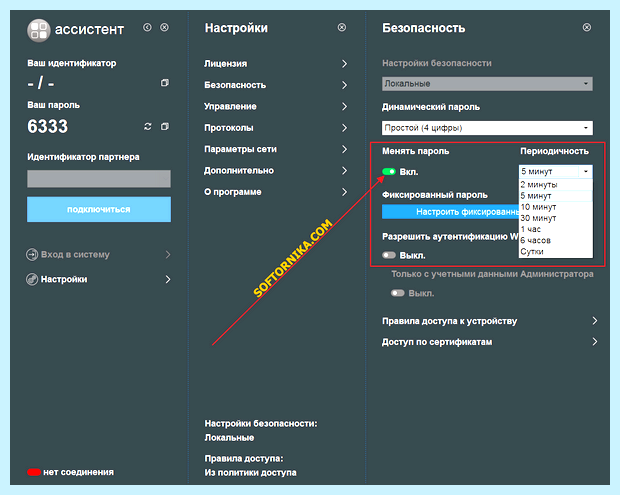
Task: Click the Assistant app logo icon
Action: 38,30
